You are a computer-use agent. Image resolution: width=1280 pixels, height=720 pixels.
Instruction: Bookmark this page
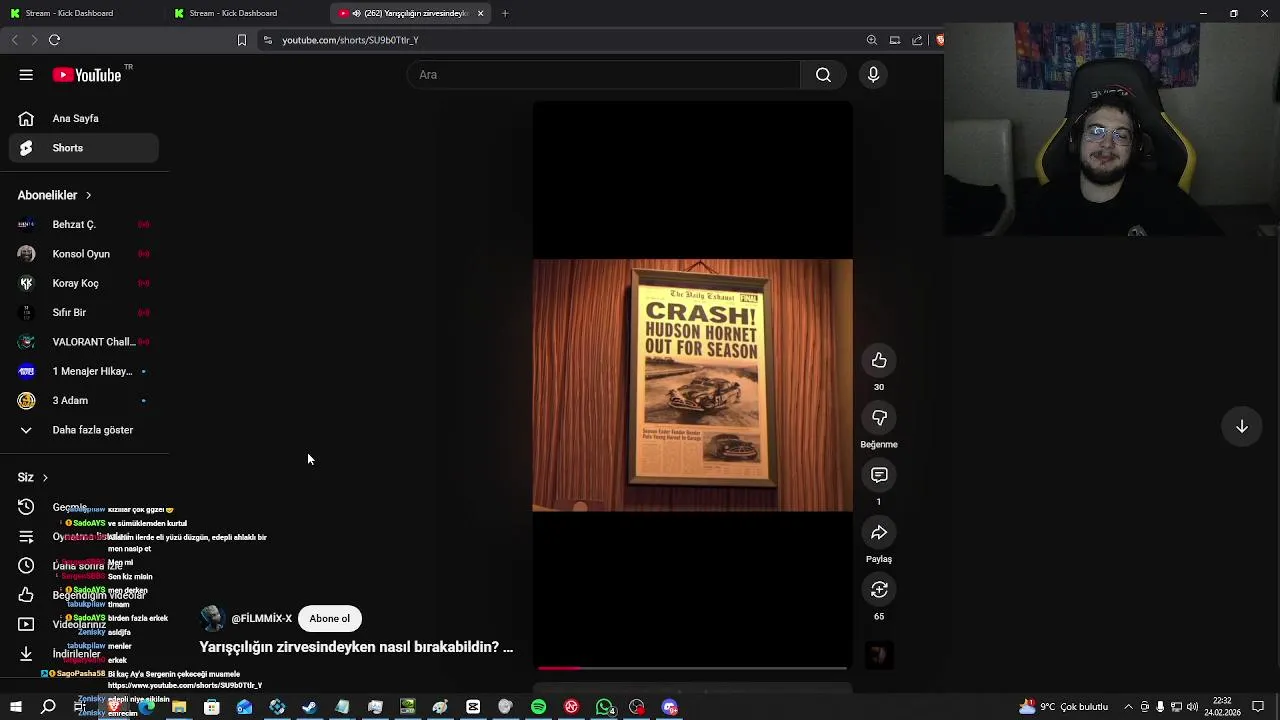tap(241, 40)
